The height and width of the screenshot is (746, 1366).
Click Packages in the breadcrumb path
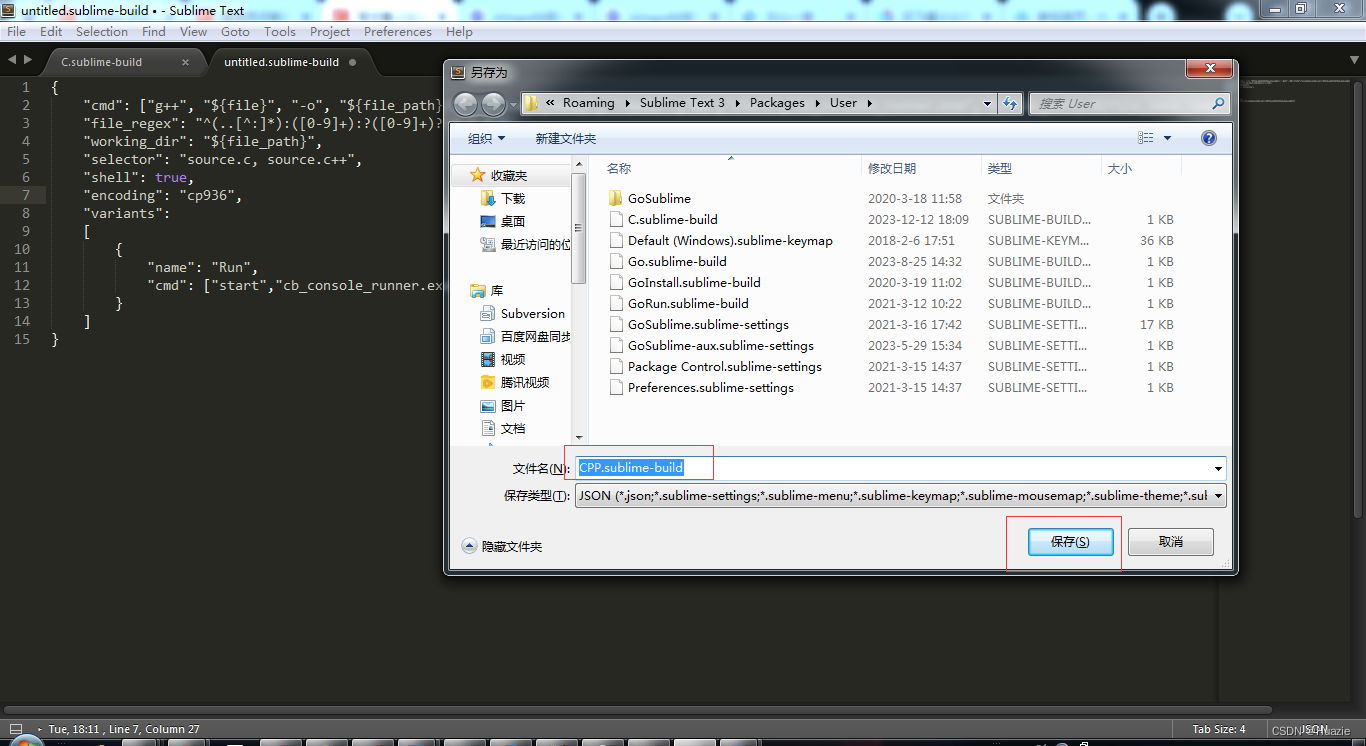(x=777, y=102)
